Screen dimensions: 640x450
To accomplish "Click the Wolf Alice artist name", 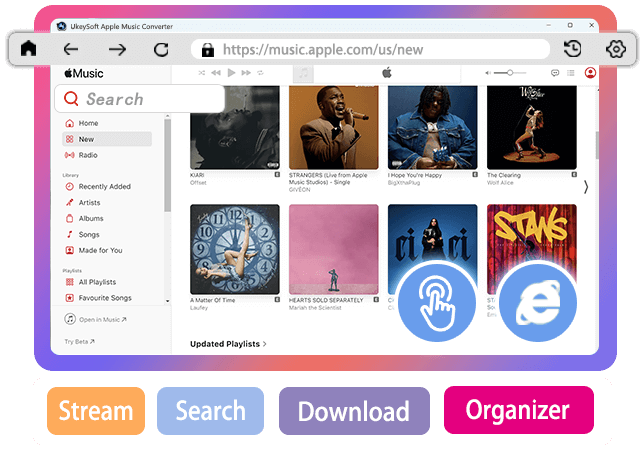I will click(x=500, y=183).
